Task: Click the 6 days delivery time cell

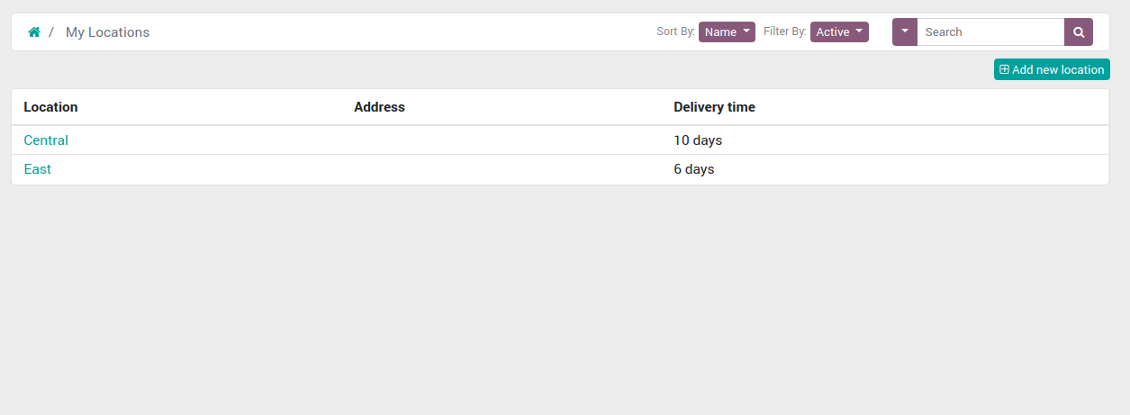Action: coord(694,169)
